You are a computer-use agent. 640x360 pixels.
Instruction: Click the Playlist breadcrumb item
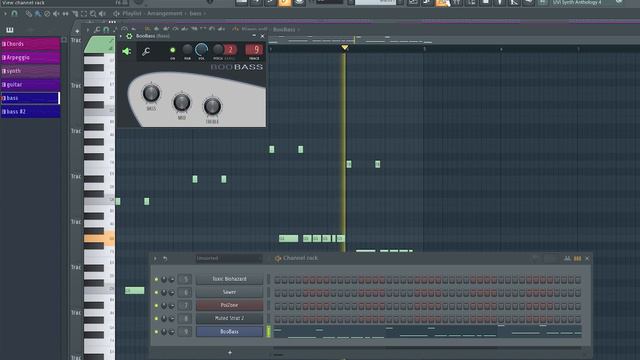132,13
